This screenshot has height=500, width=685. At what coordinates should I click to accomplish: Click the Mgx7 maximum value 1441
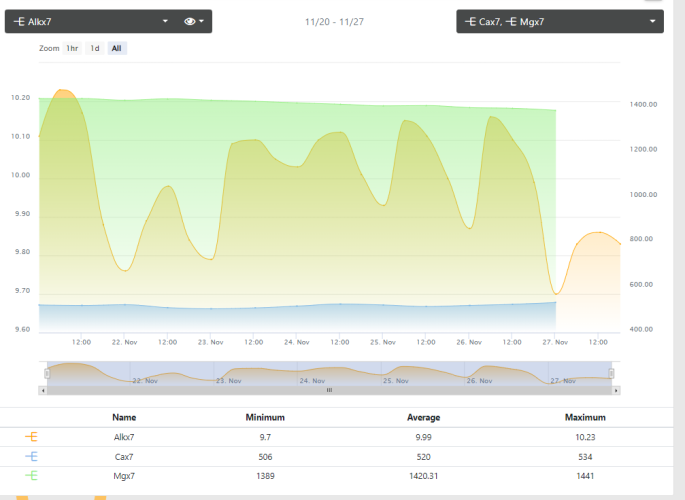tap(585, 476)
